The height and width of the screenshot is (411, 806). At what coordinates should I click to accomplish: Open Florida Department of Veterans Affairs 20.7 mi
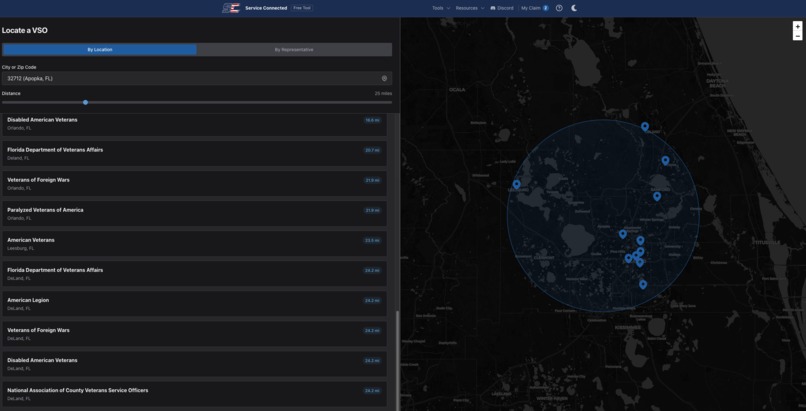pyautogui.click(x=194, y=154)
